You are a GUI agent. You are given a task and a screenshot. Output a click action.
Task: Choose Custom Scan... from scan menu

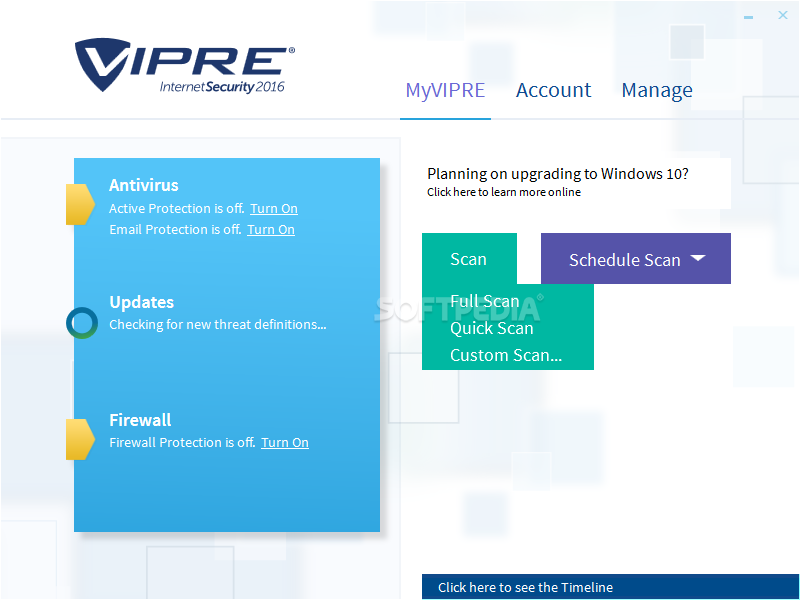pos(506,355)
